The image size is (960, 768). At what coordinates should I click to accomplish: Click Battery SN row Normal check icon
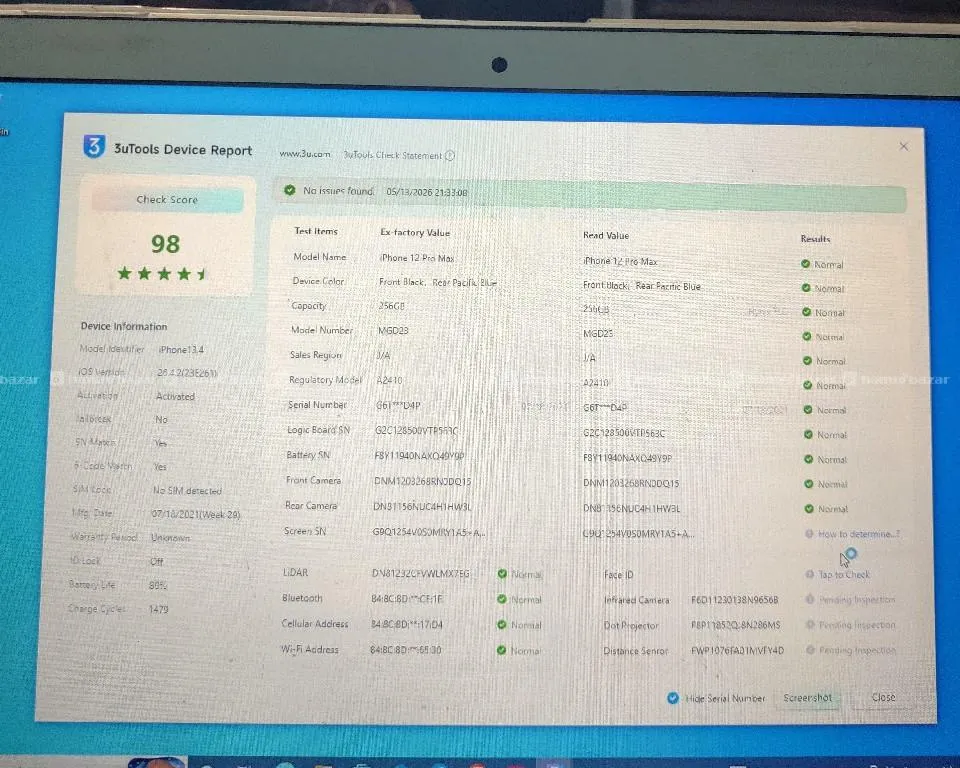809,459
